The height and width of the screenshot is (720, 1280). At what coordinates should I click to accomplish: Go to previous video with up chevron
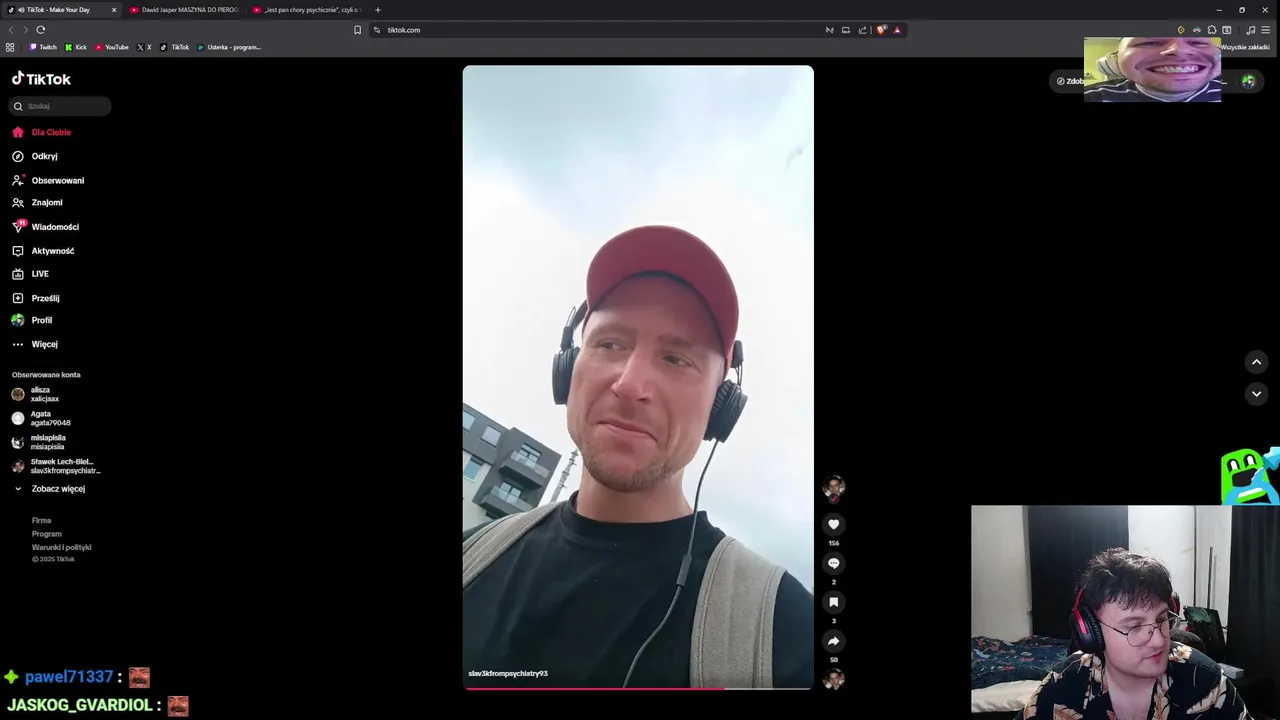click(x=1256, y=362)
